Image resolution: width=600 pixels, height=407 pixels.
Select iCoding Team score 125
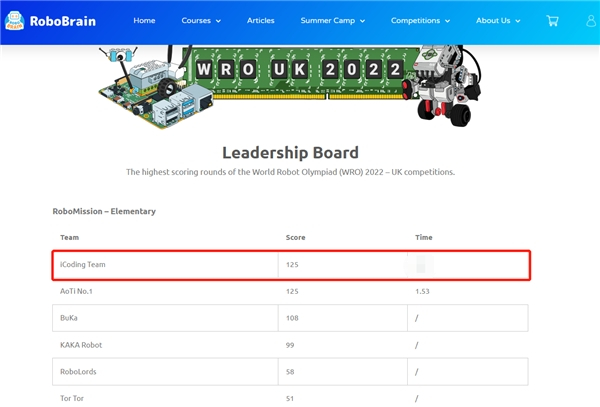pyautogui.click(x=292, y=265)
